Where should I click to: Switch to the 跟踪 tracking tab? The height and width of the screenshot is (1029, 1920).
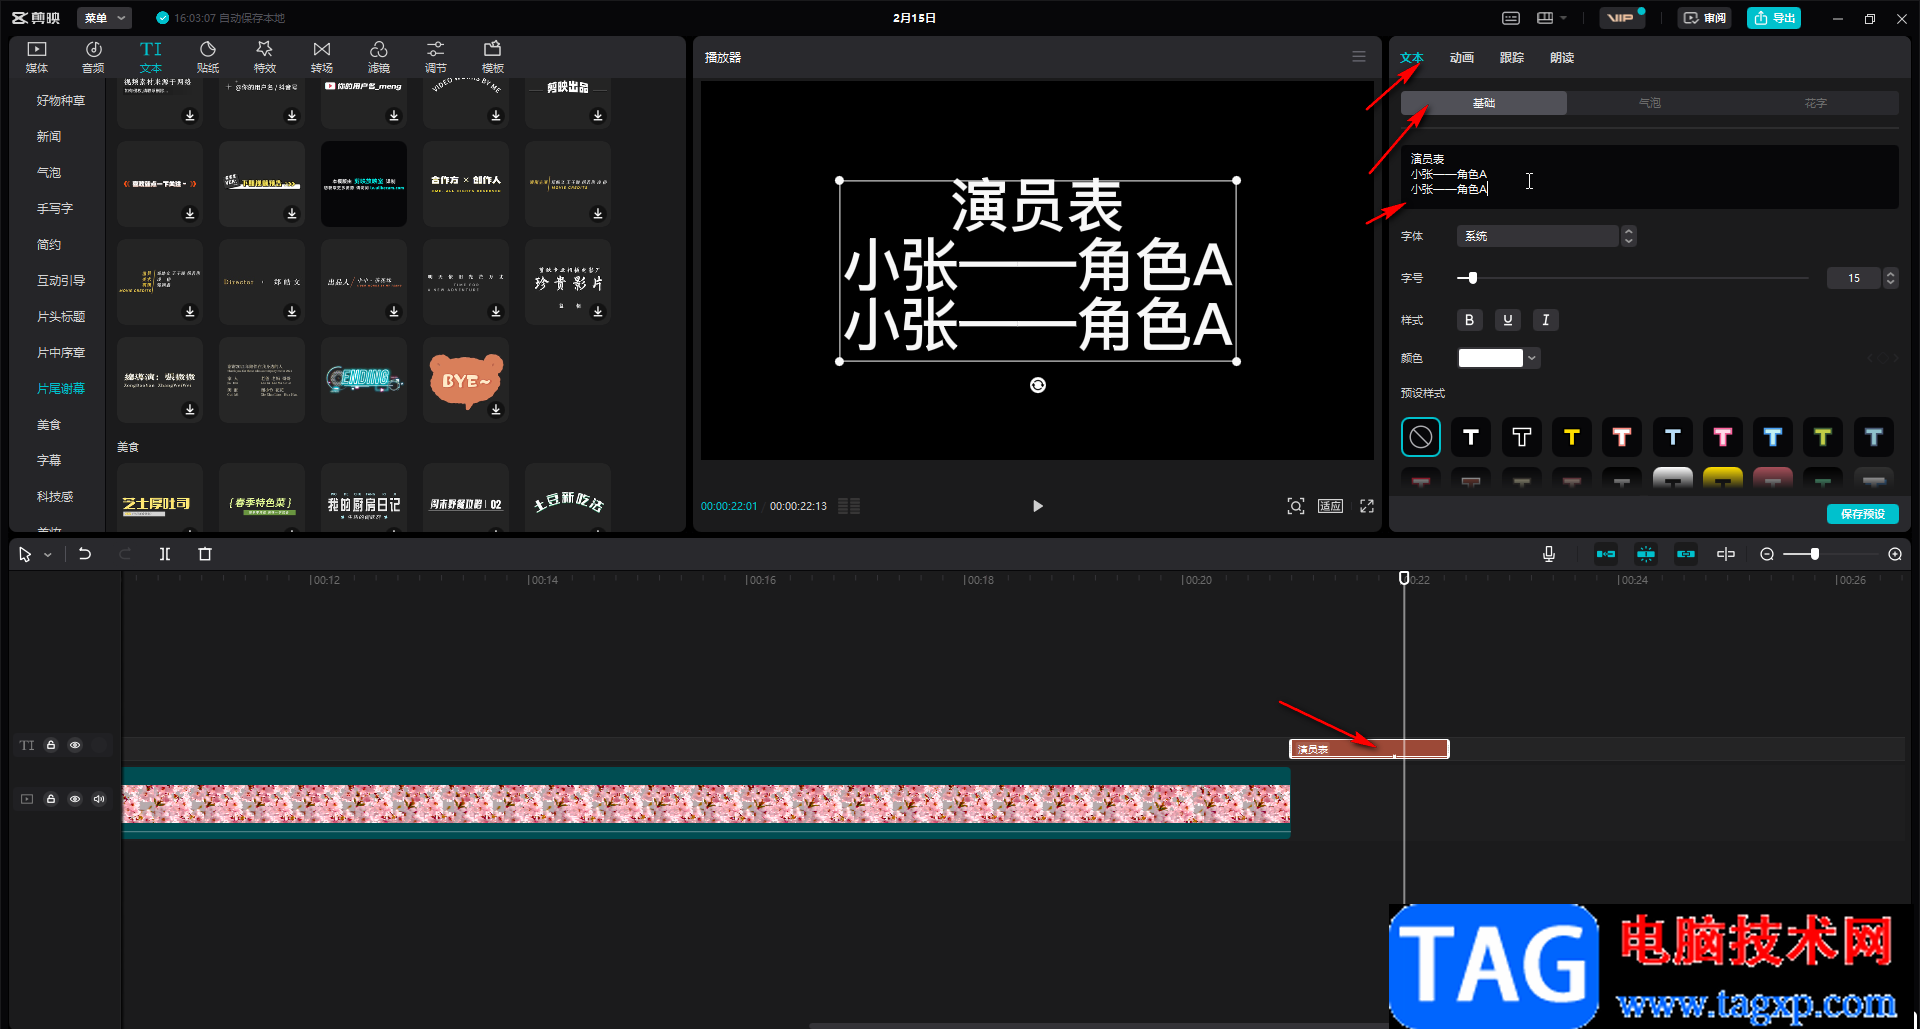tap(1512, 58)
